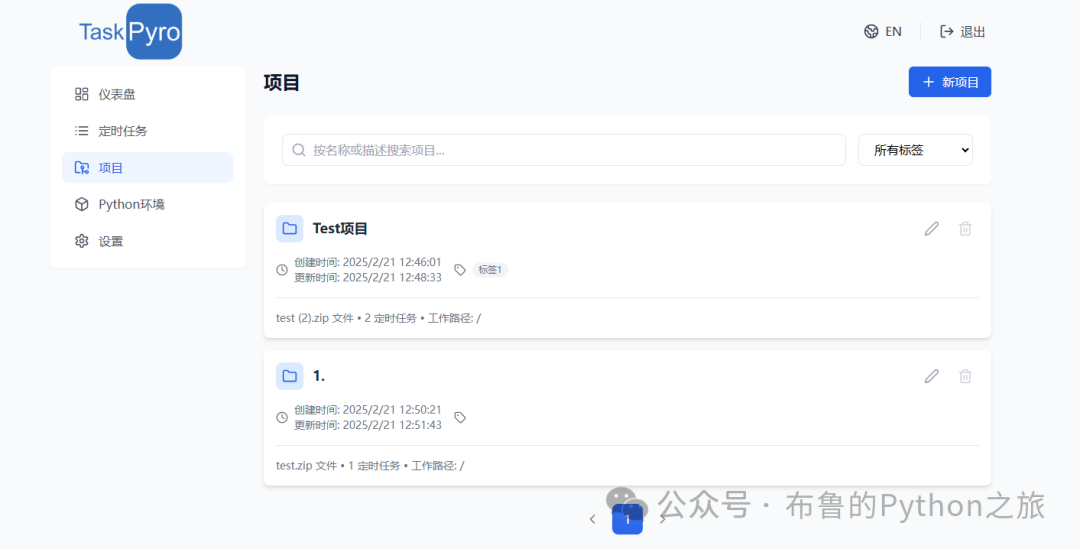Select page 1 in pagination
This screenshot has width=1080, height=549.
point(627,519)
